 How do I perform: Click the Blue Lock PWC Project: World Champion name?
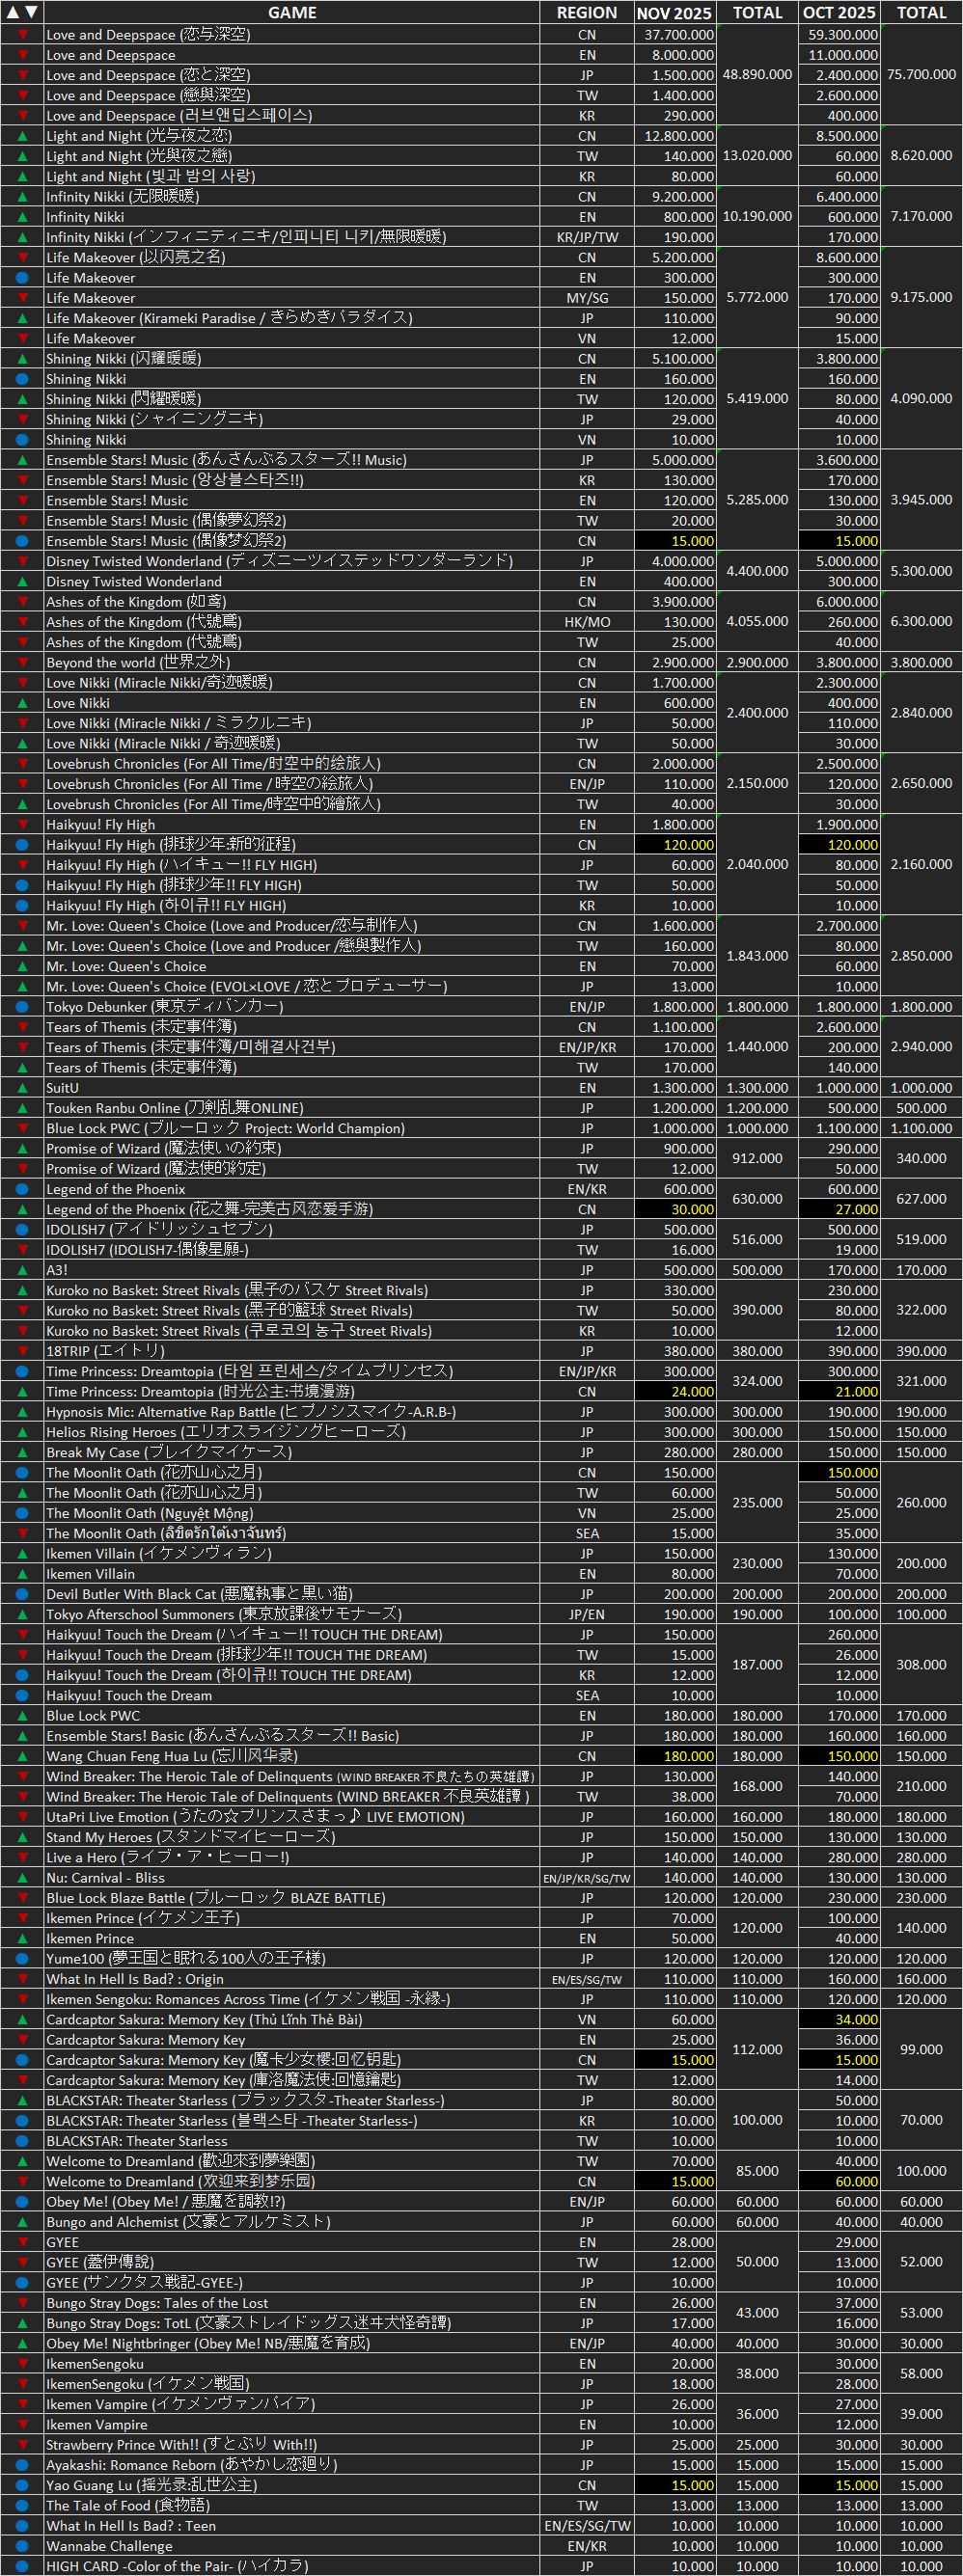226,1128
